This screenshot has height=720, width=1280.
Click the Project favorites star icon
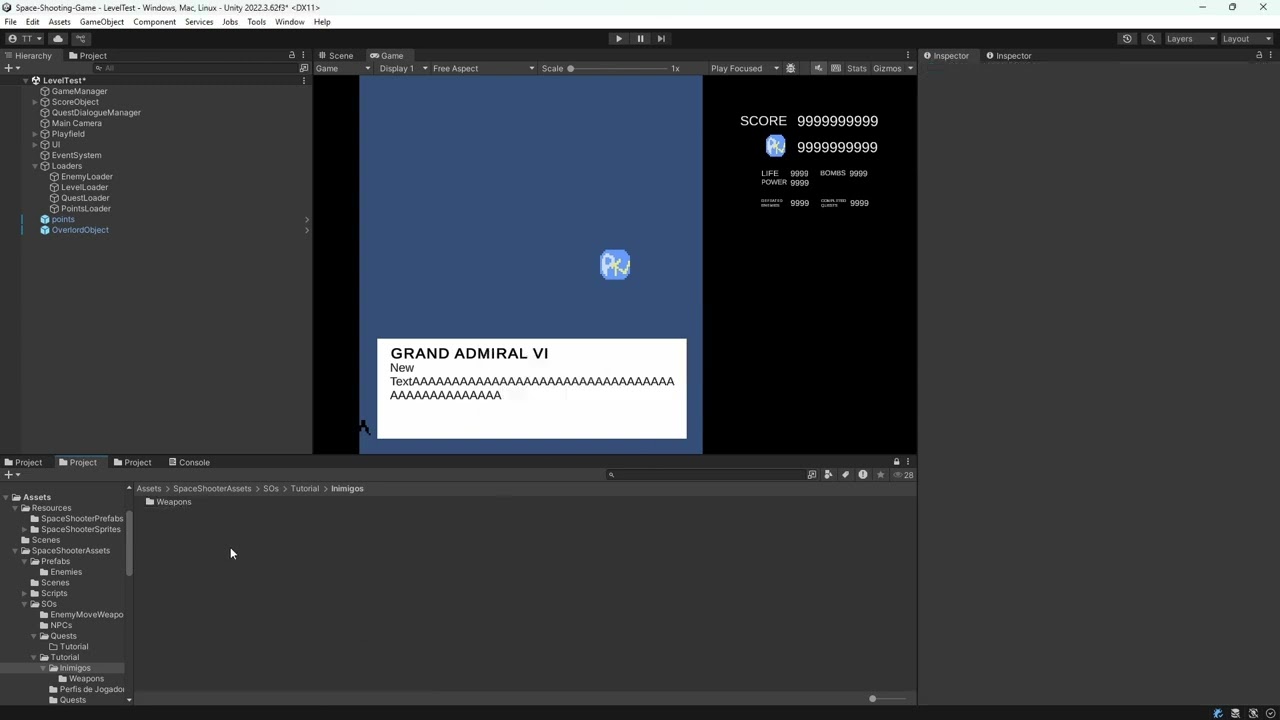coord(880,475)
